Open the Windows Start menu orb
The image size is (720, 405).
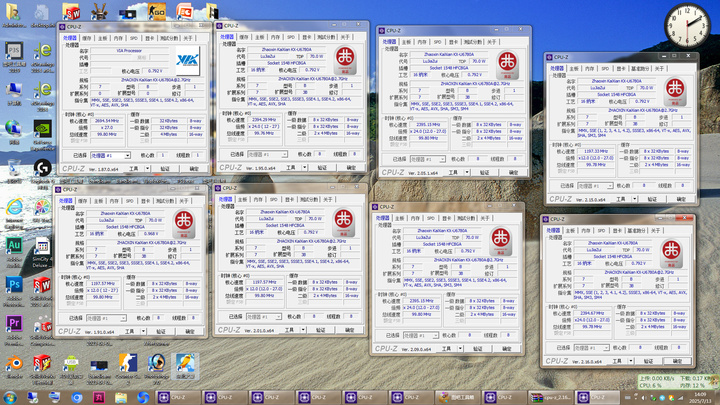click(x=10, y=396)
